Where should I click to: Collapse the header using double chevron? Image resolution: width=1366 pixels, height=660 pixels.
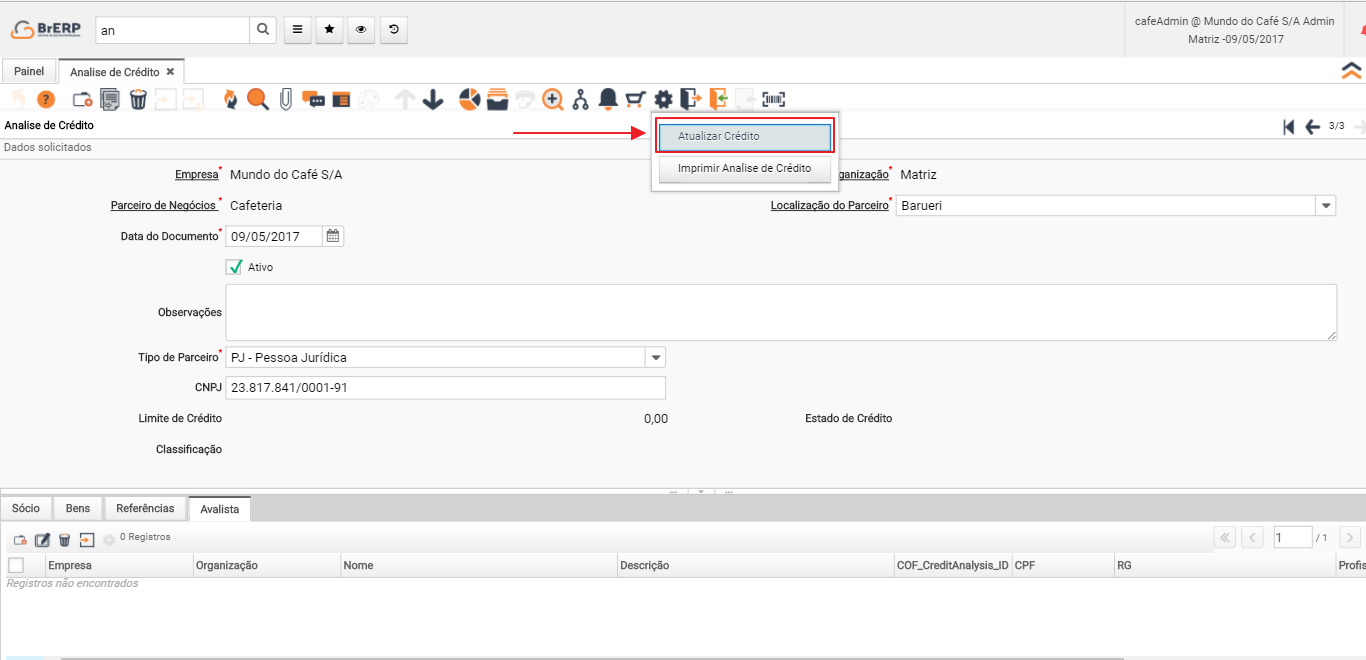(1351, 71)
